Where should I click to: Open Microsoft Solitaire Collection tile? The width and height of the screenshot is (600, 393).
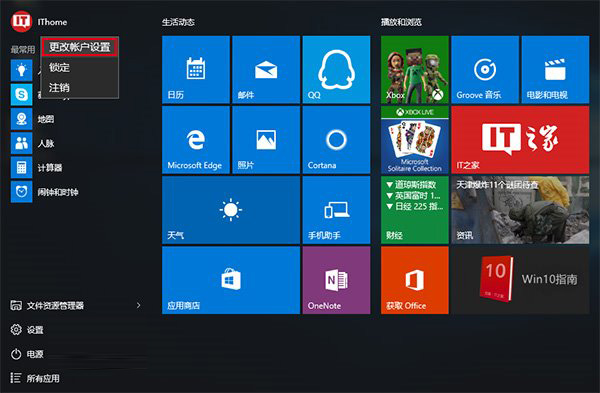tap(415, 140)
